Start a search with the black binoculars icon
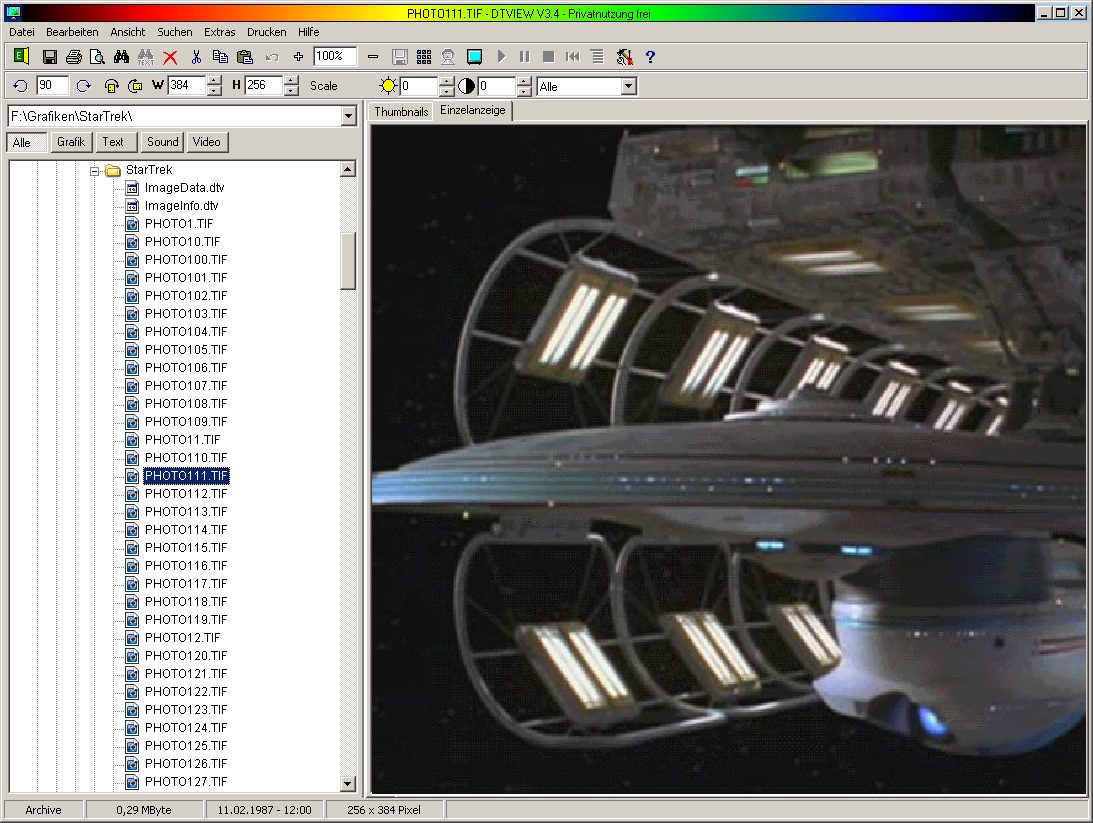1093x823 pixels. click(121, 57)
